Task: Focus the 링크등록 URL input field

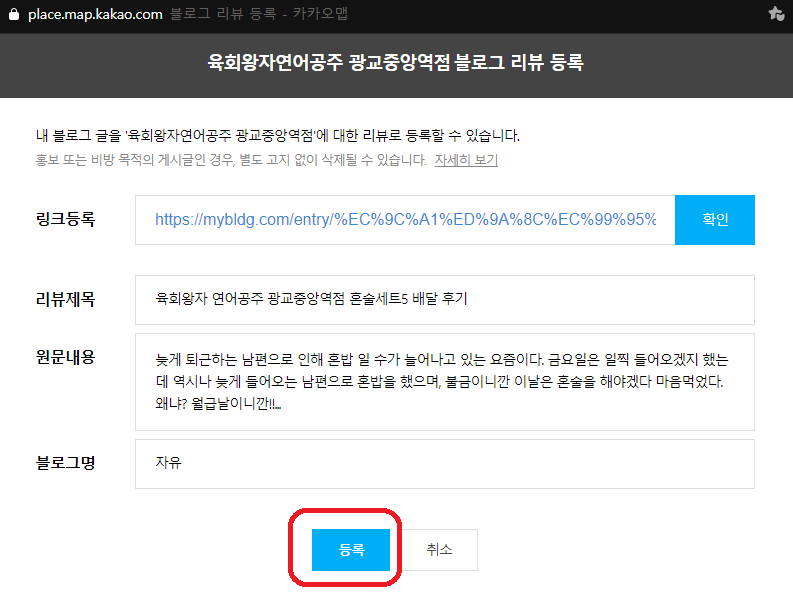Action: pyautogui.click(x=405, y=220)
